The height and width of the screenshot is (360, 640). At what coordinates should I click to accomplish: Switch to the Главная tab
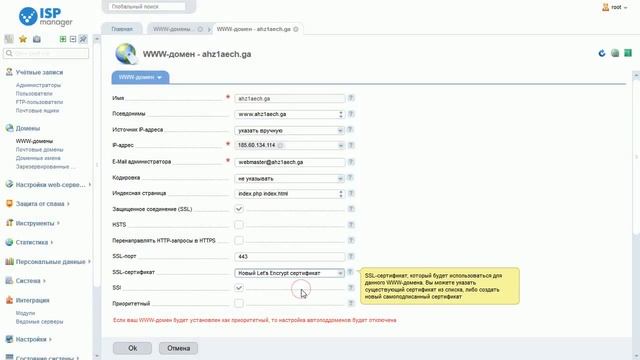tap(122, 29)
